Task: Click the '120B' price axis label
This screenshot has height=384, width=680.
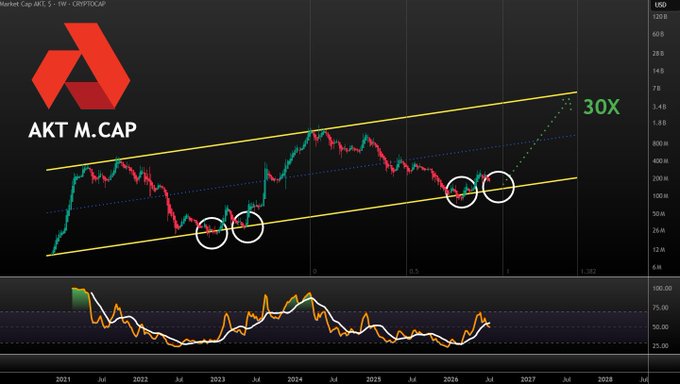Action: (x=659, y=16)
